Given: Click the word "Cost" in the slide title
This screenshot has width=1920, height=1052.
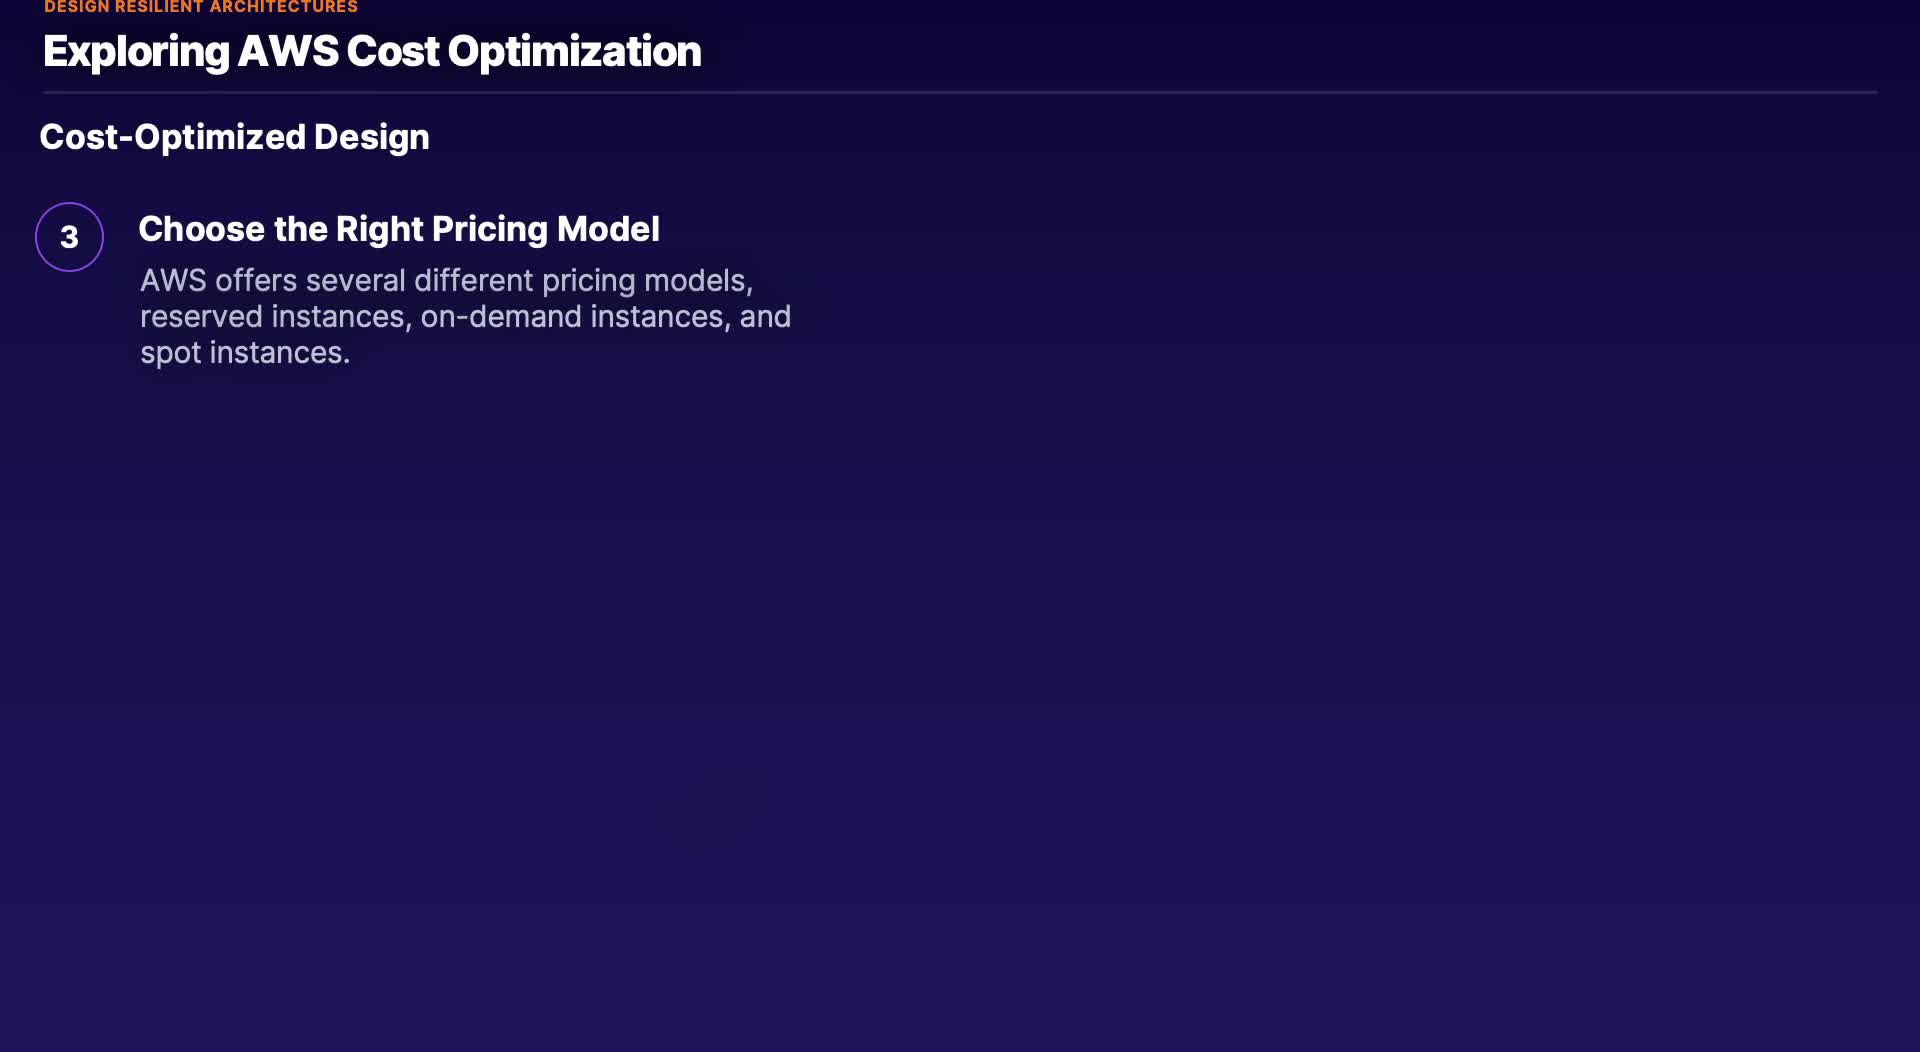Looking at the screenshot, I should (393, 52).
